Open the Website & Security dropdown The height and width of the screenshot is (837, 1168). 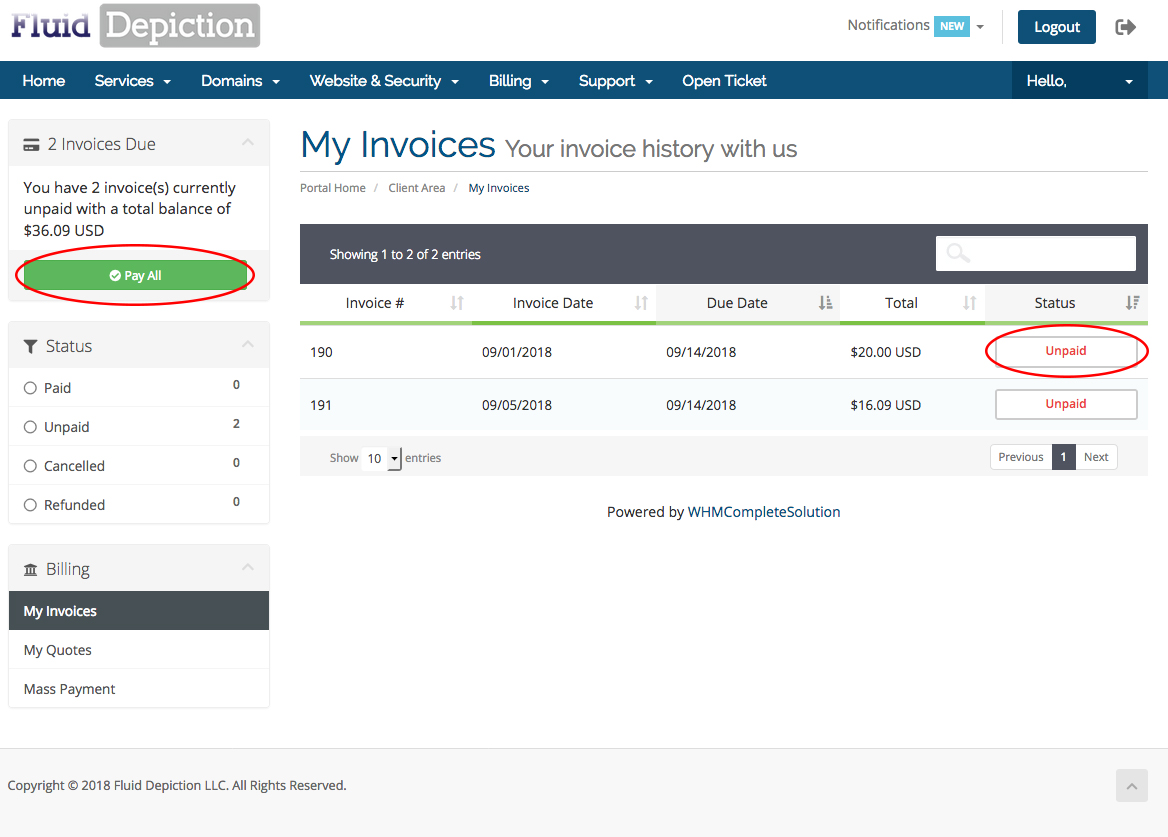coord(384,80)
